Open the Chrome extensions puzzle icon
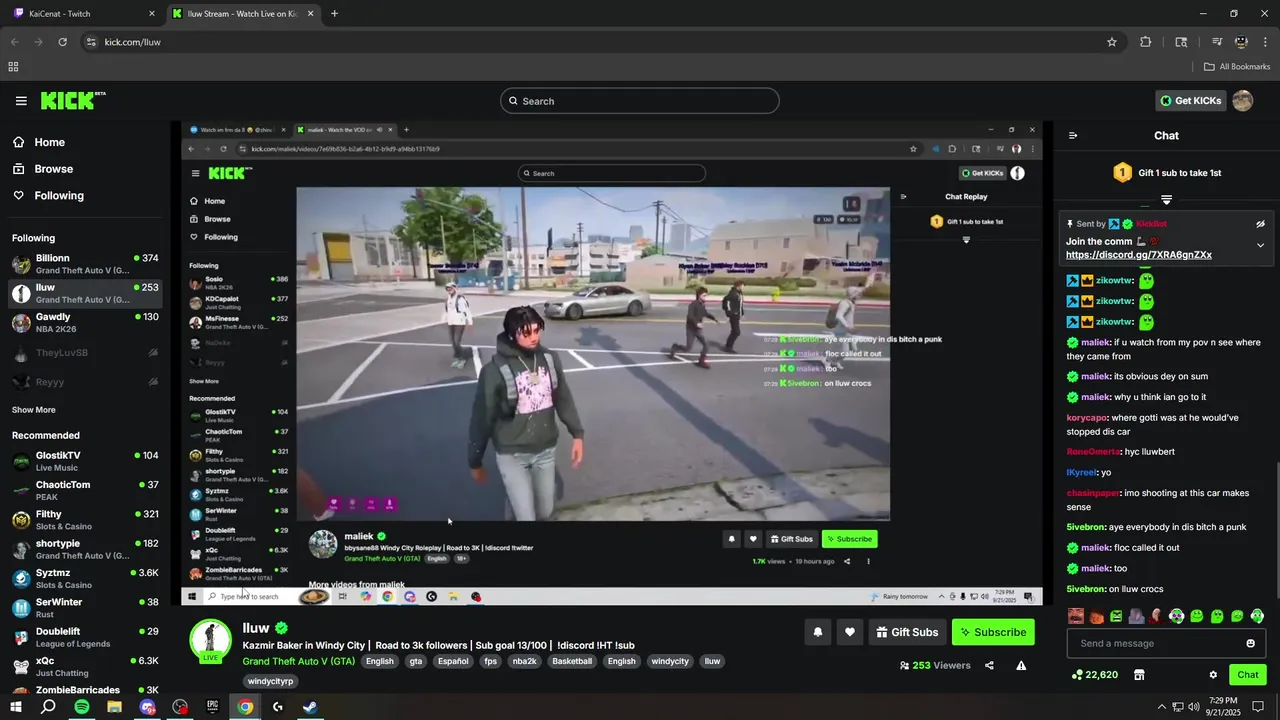Viewport: 1280px width, 720px height. click(x=1146, y=42)
